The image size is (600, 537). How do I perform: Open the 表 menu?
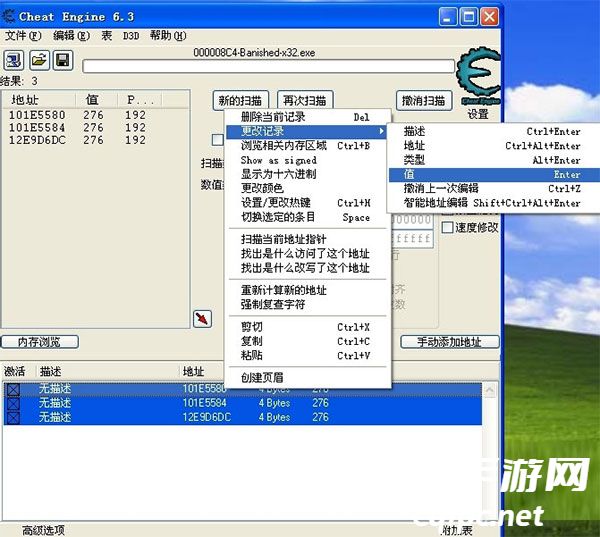106,36
